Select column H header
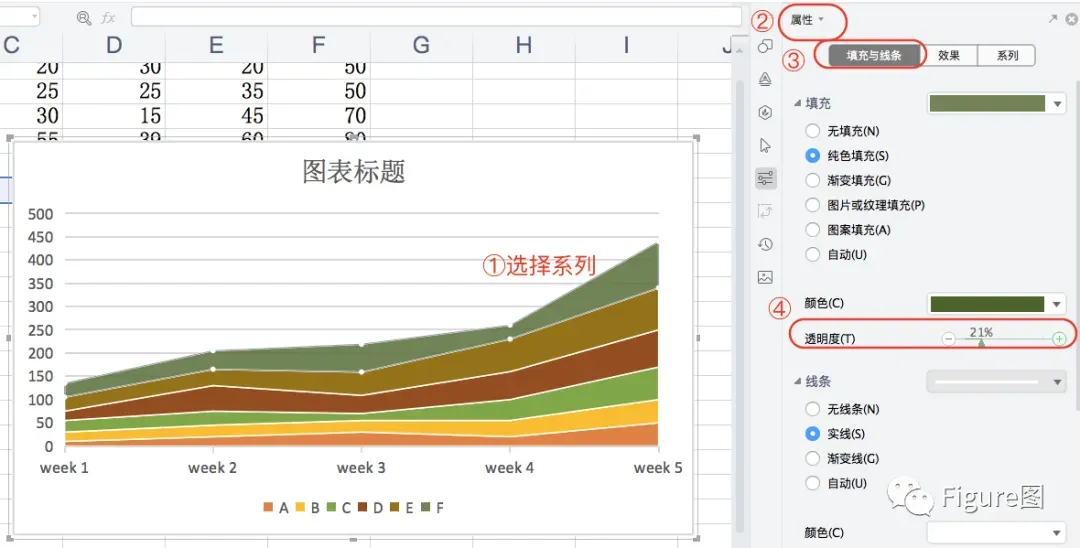Viewport: 1080px width, 548px height. tap(523, 45)
